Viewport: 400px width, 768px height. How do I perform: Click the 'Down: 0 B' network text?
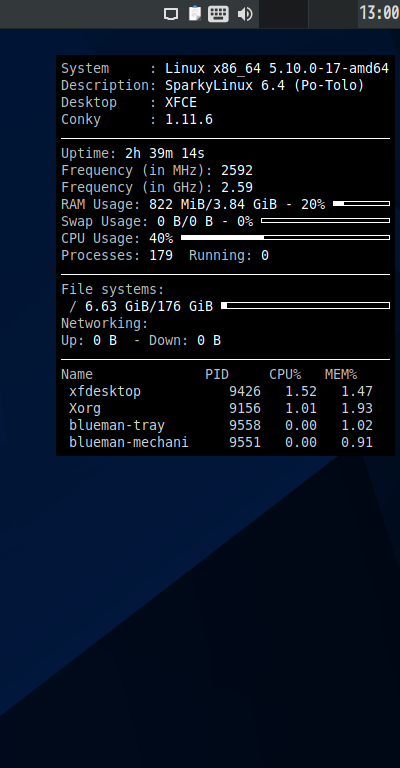point(185,340)
